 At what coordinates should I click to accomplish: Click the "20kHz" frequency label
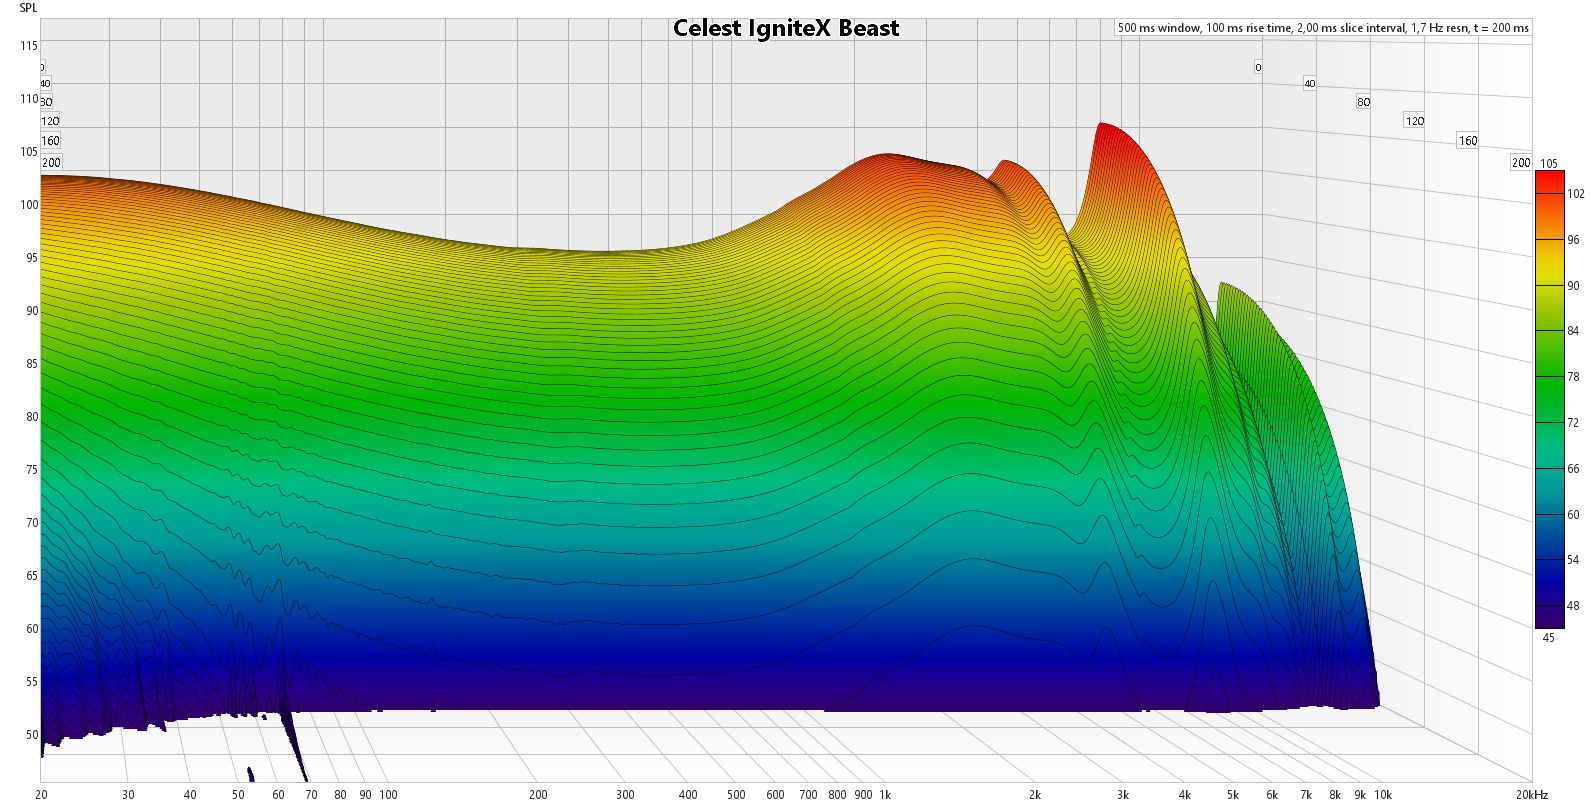coord(1531,795)
